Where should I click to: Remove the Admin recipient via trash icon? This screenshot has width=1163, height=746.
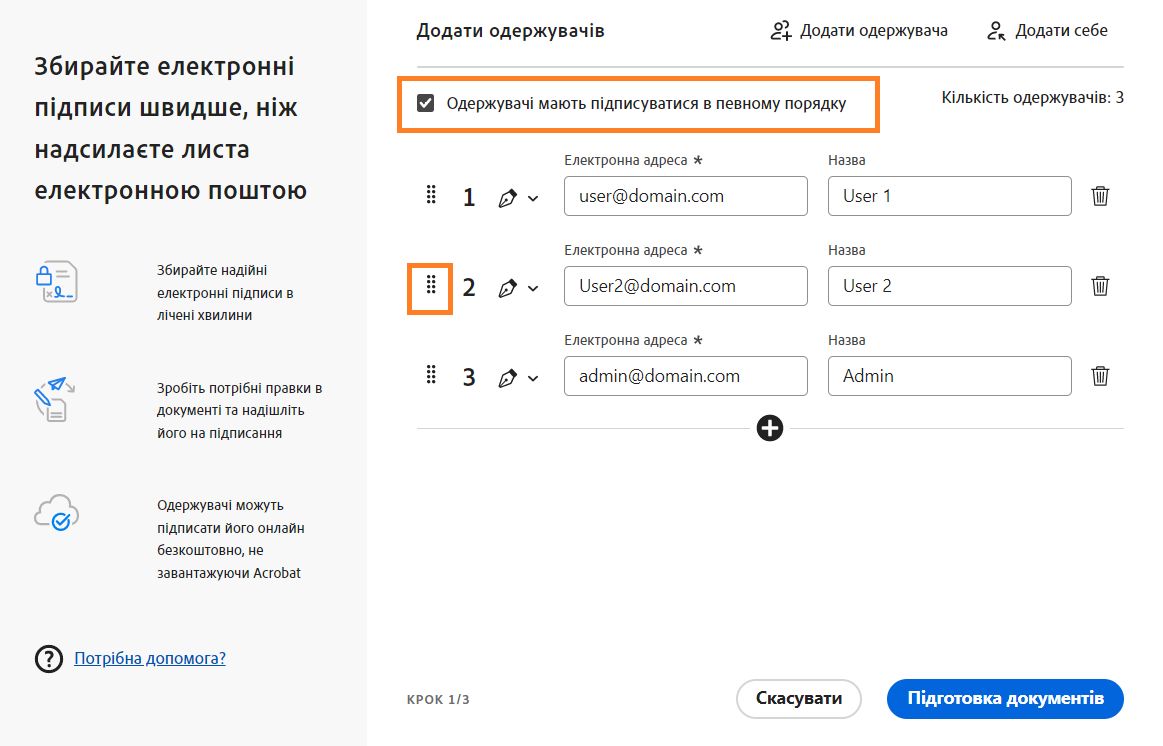(x=1100, y=376)
